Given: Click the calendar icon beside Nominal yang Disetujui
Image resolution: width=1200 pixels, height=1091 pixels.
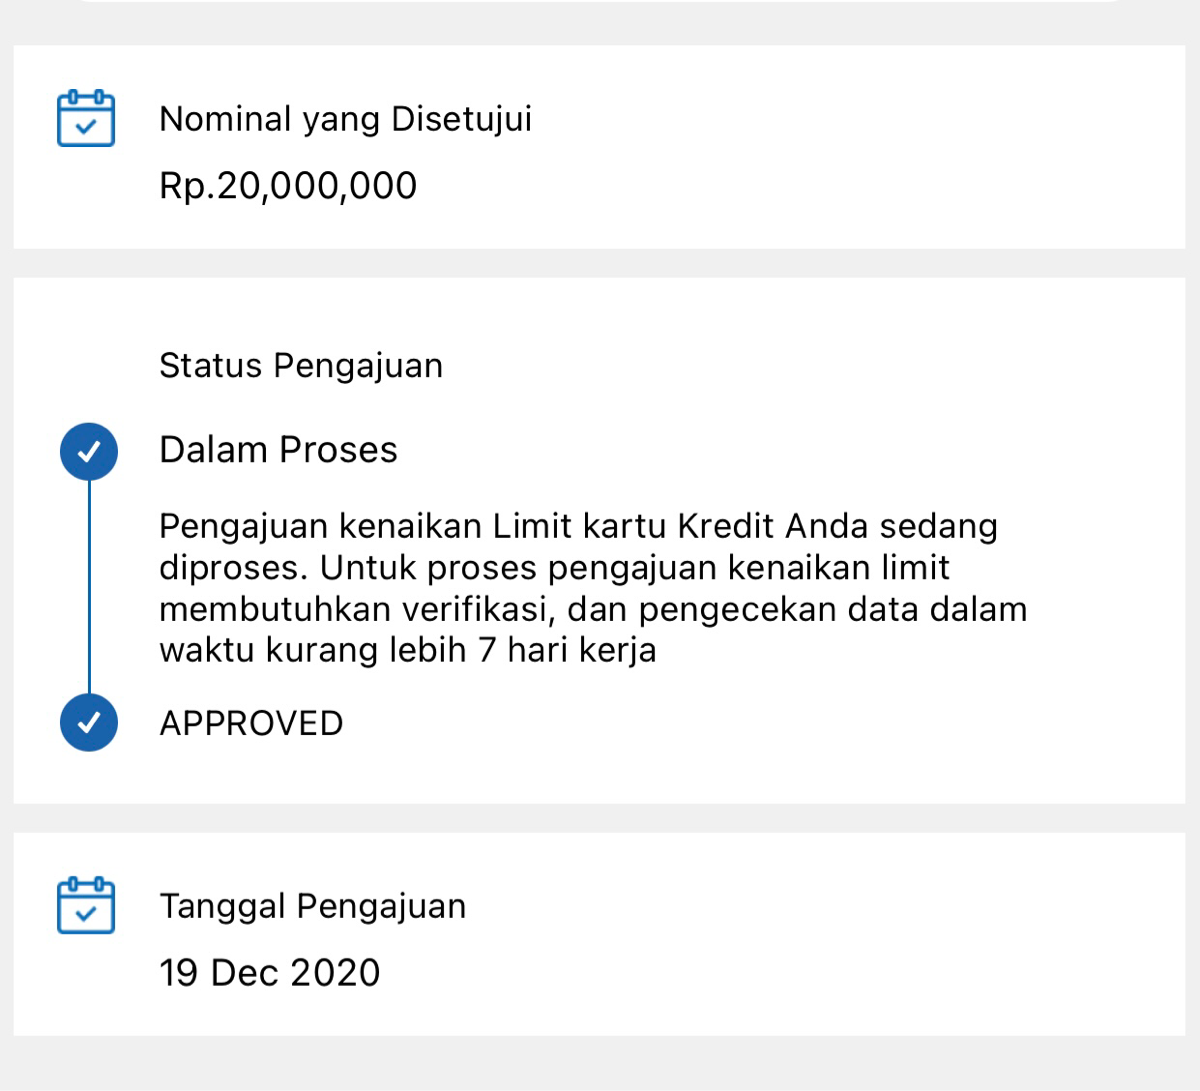Looking at the screenshot, I should (86, 118).
